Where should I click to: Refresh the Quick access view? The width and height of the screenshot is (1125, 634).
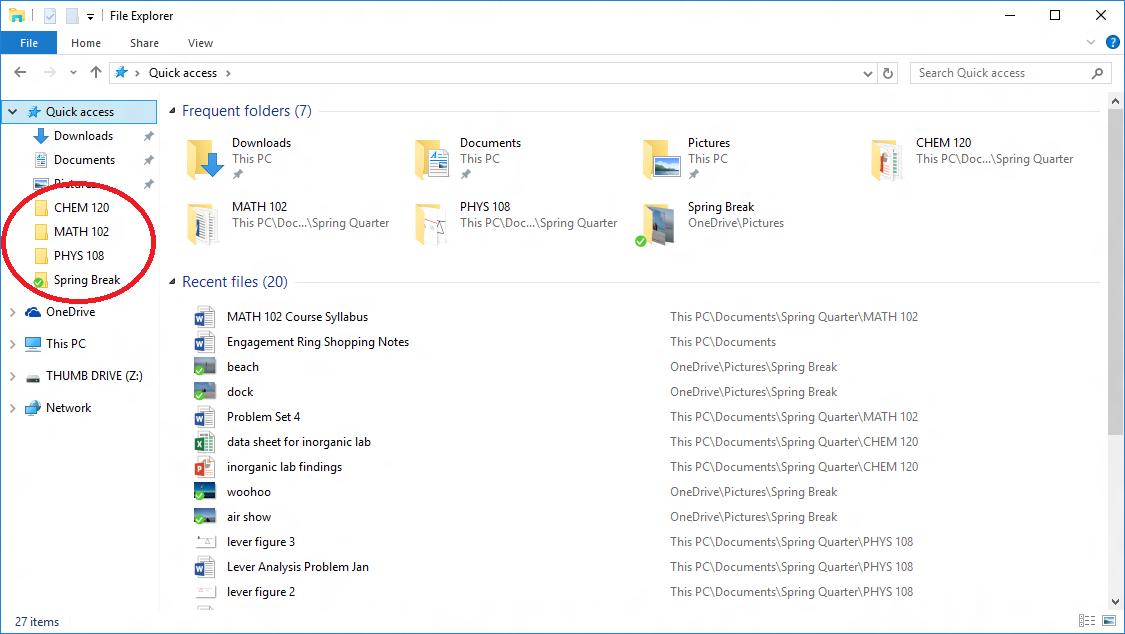tap(888, 73)
